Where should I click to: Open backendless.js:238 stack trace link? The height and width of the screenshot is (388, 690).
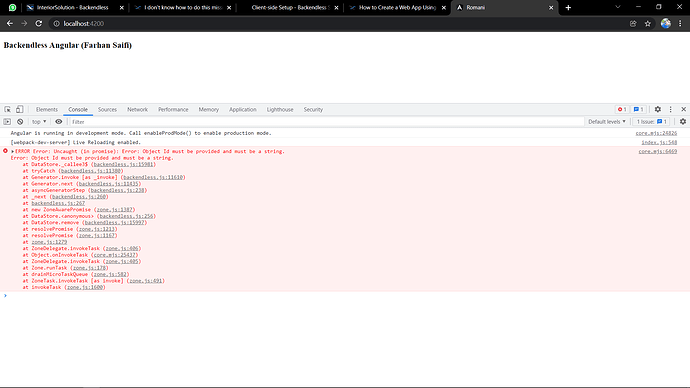pos(117,190)
